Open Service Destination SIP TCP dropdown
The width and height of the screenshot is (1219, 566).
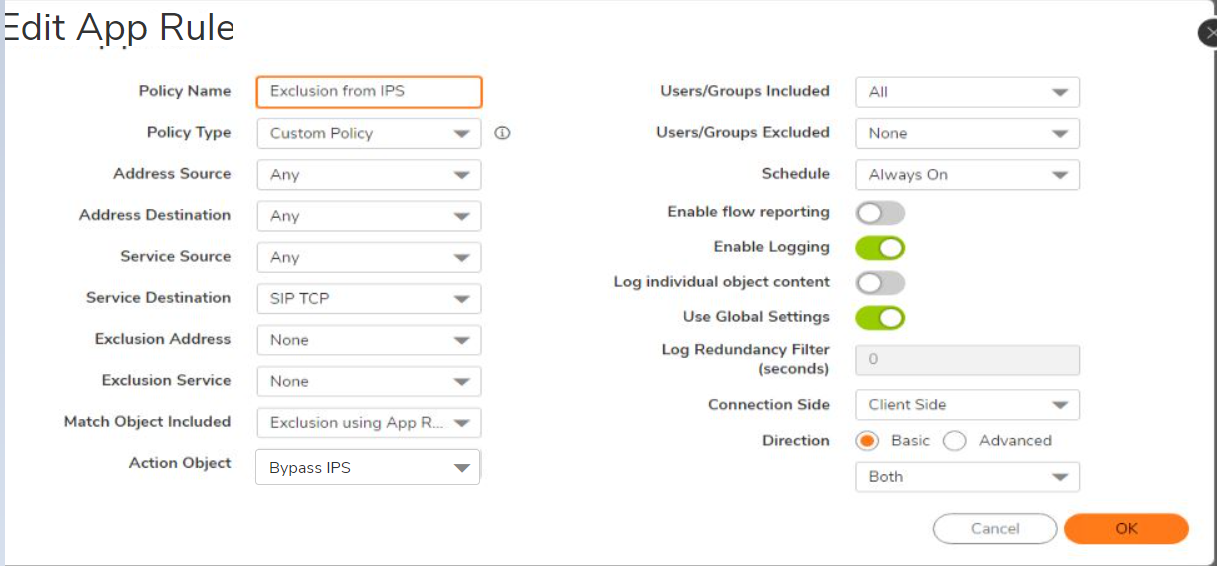[368, 299]
